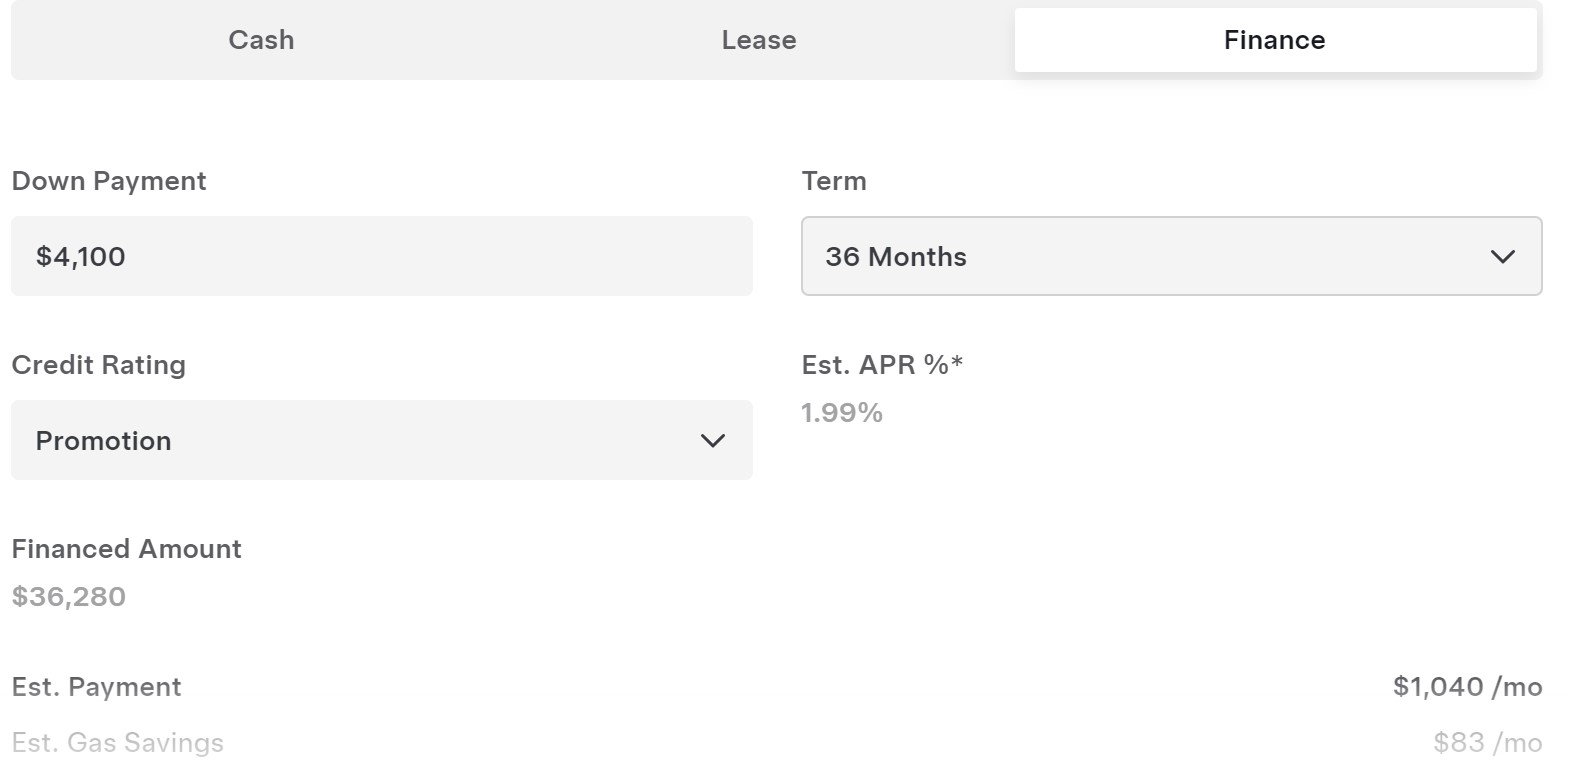Click the asterisk after Est. APR %
Screen dimensions: 1570x775
[957, 360]
